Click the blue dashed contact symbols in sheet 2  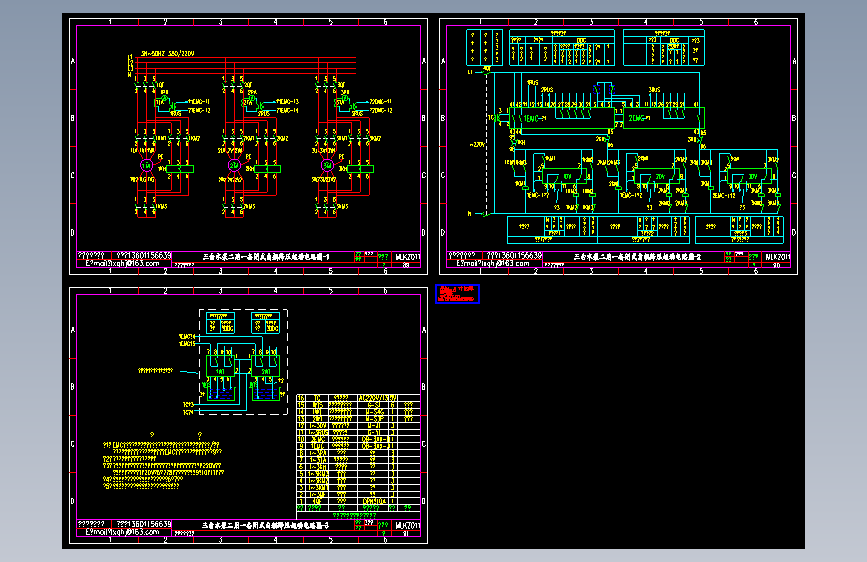(x=603, y=89)
